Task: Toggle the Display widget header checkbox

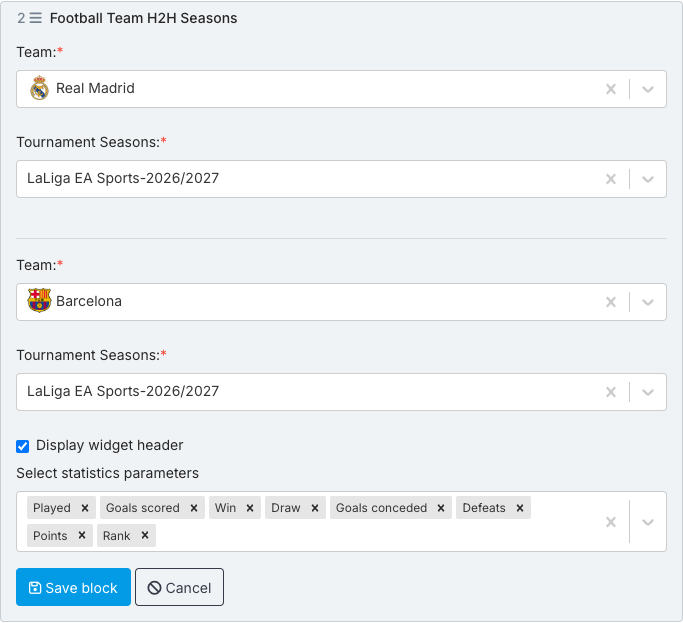Action: (x=23, y=446)
